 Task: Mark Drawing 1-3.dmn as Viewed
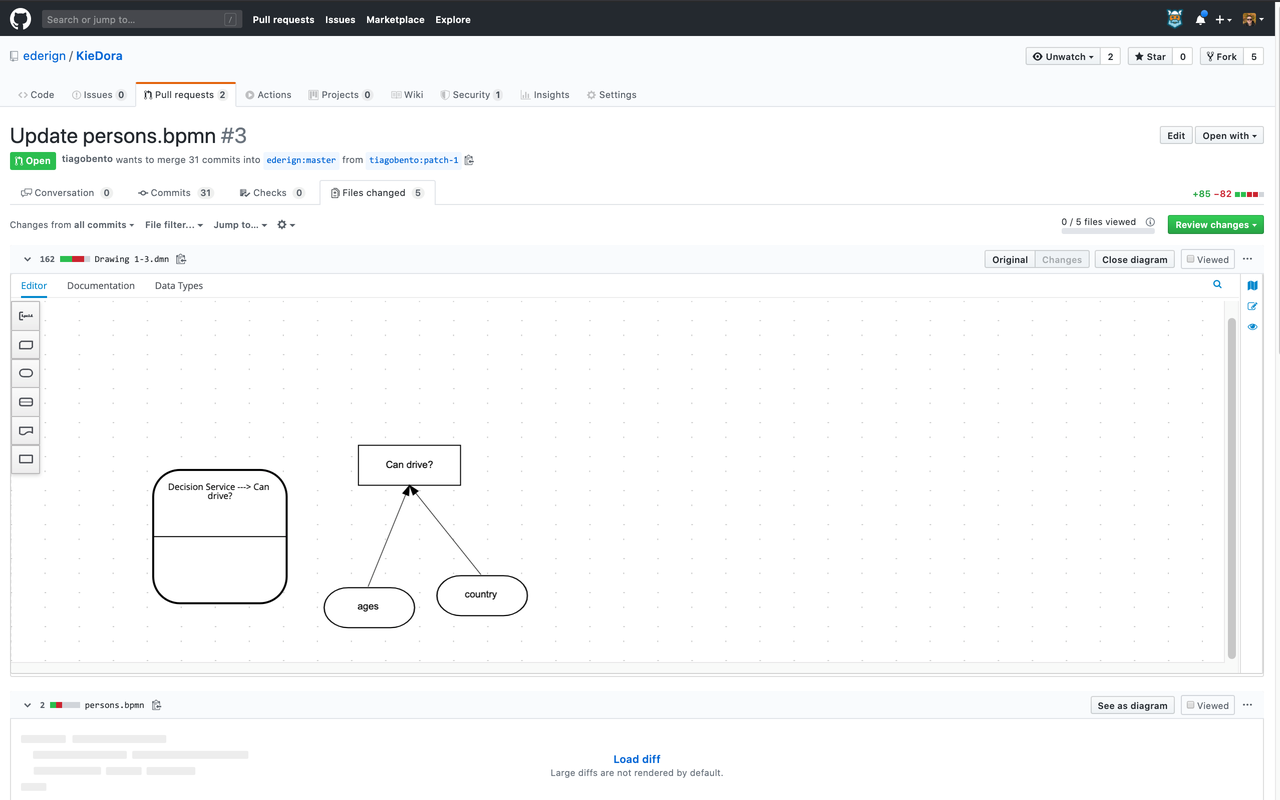pos(1207,259)
